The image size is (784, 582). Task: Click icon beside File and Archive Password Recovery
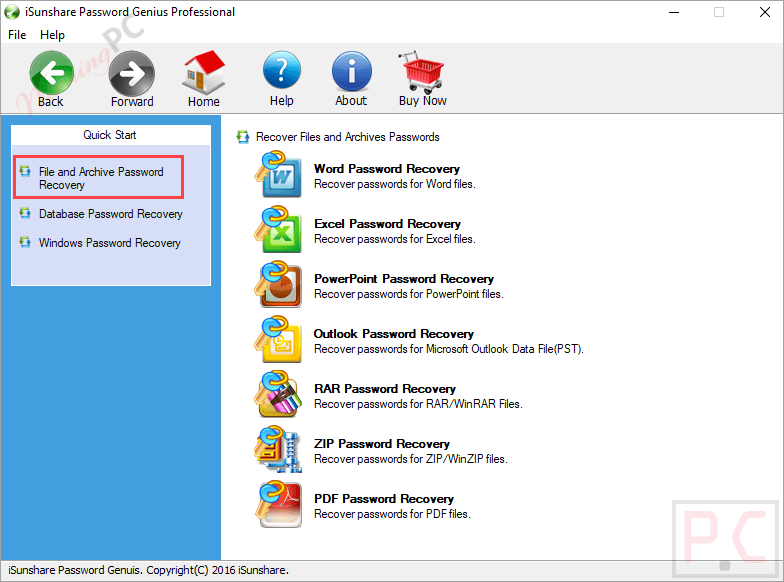coord(25,172)
